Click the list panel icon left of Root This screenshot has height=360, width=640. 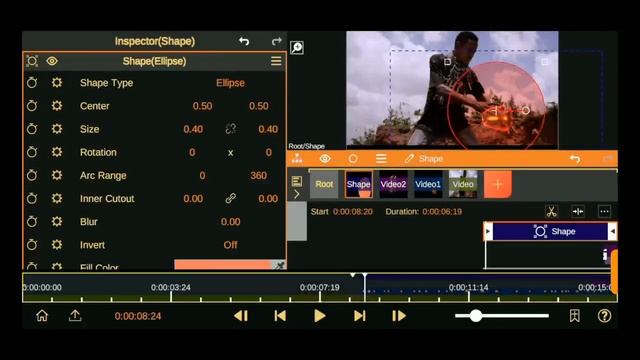tap(297, 181)
